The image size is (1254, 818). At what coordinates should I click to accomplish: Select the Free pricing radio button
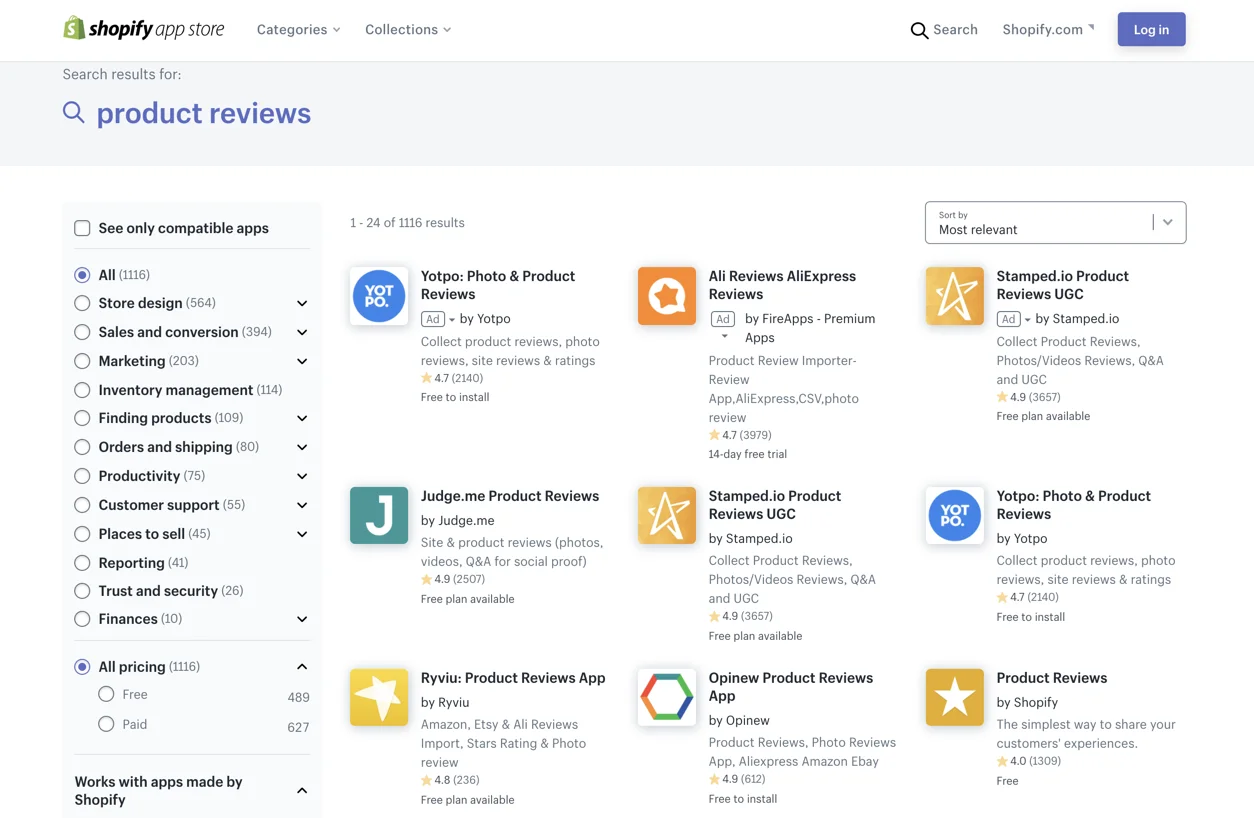point(106,694)
